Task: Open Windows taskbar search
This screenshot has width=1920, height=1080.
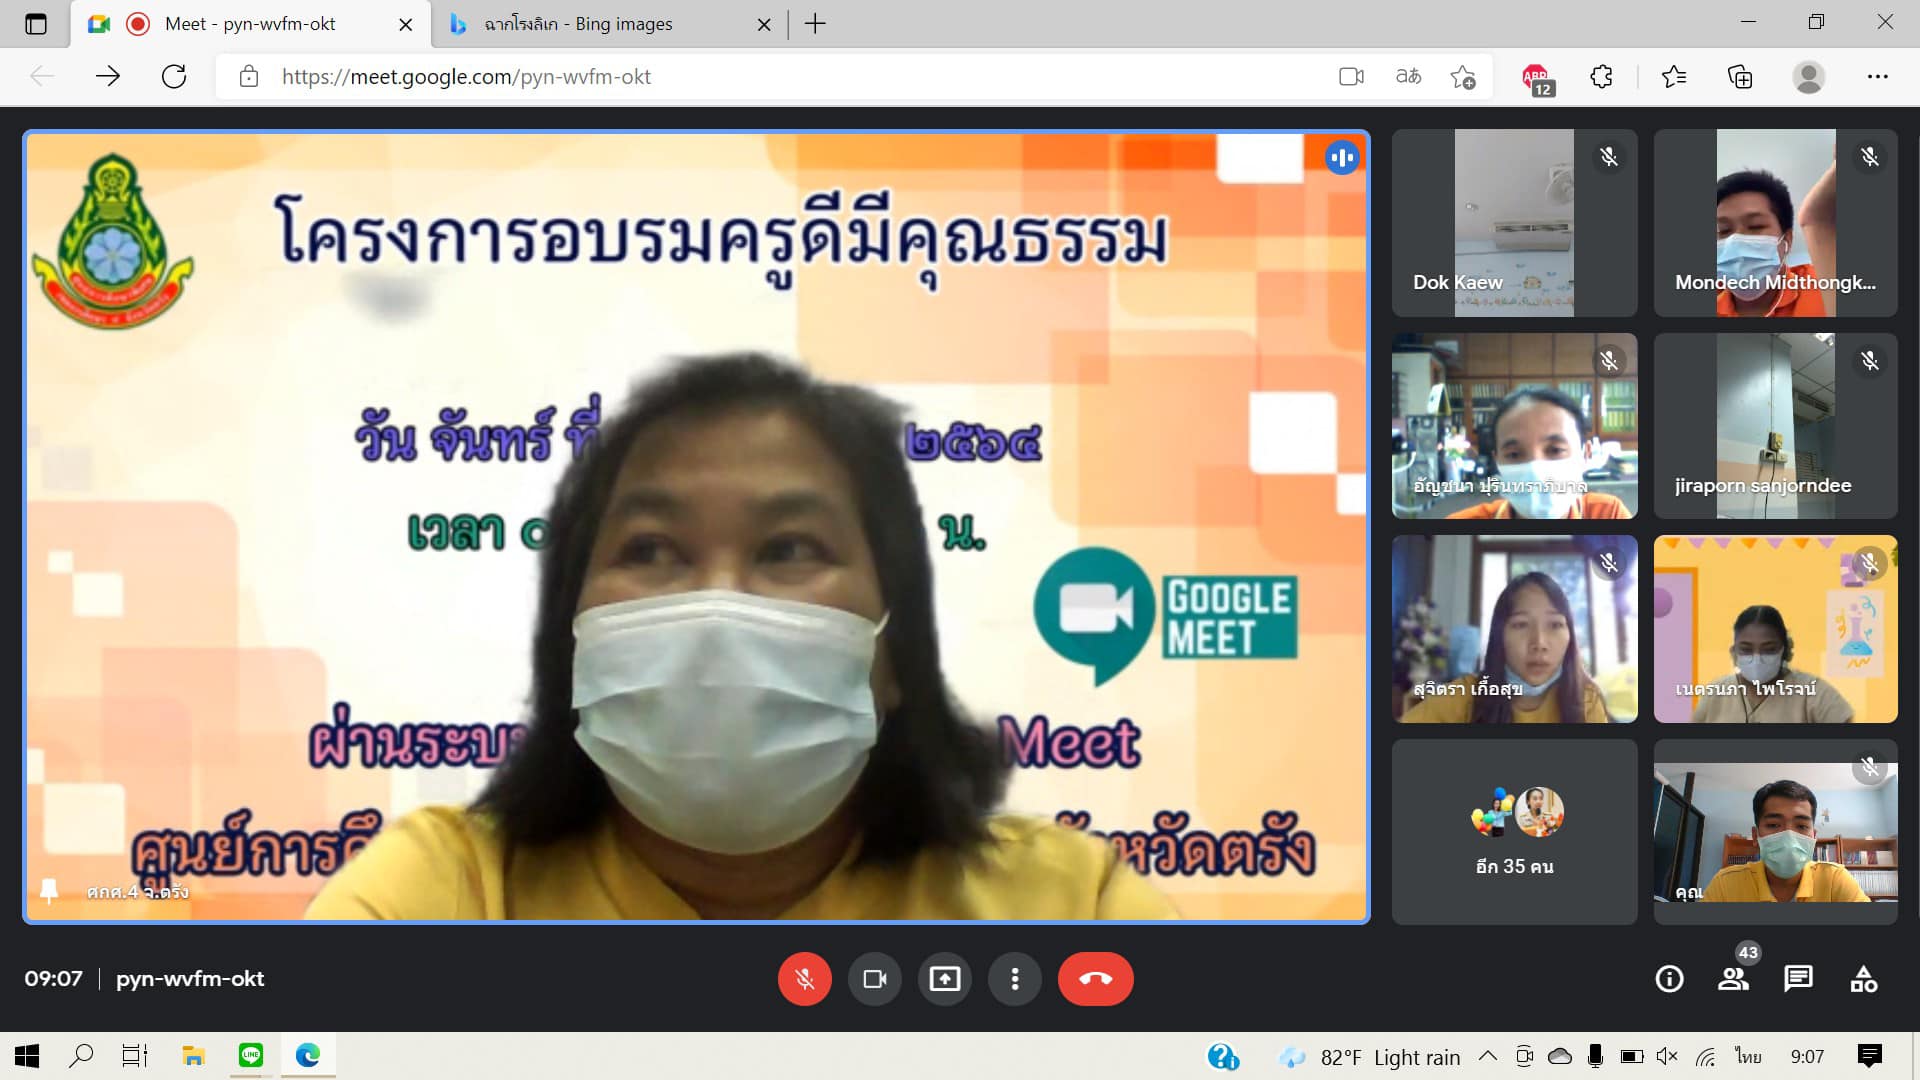Action: pos(81,1056)
